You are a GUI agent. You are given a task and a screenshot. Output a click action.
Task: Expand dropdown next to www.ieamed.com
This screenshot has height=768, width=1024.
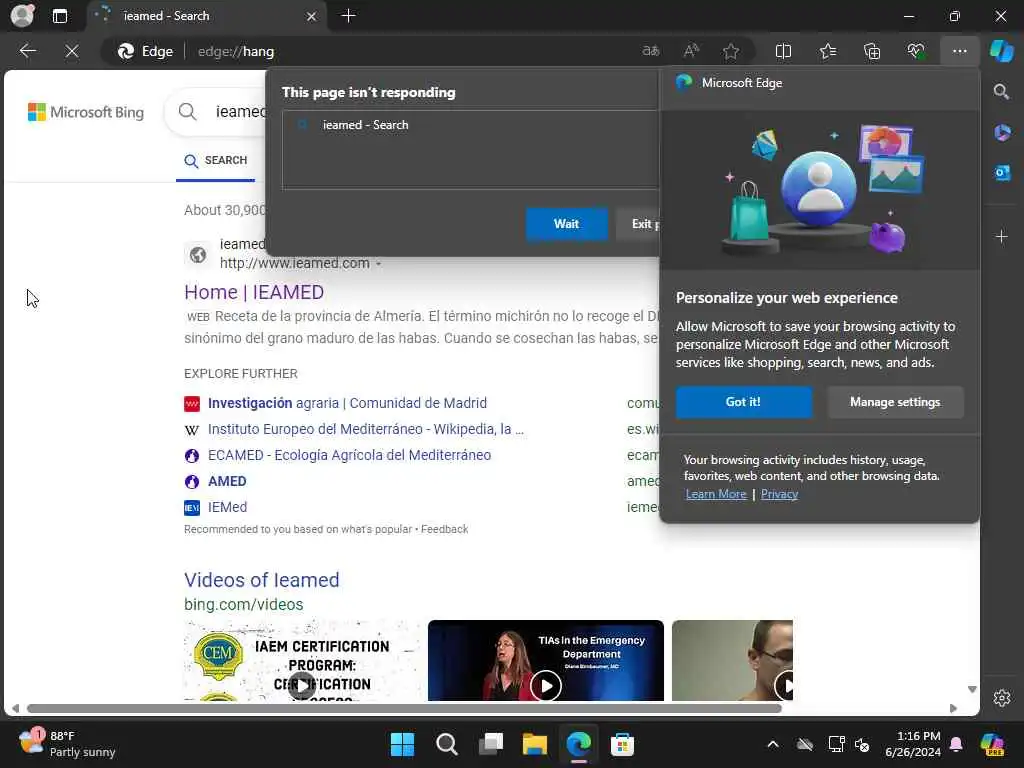coord(378,264)
